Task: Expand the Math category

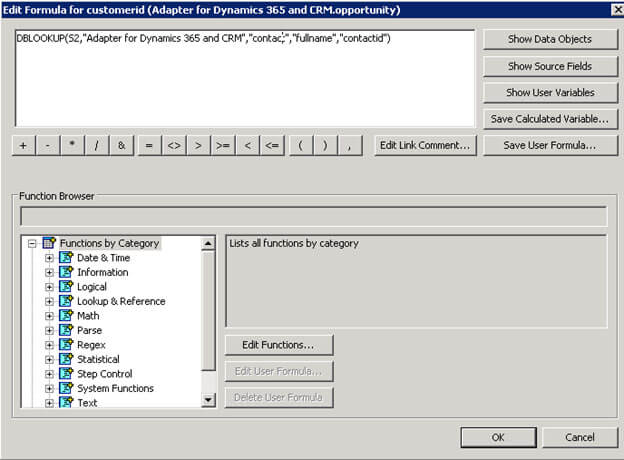Action: pos(49,316)
